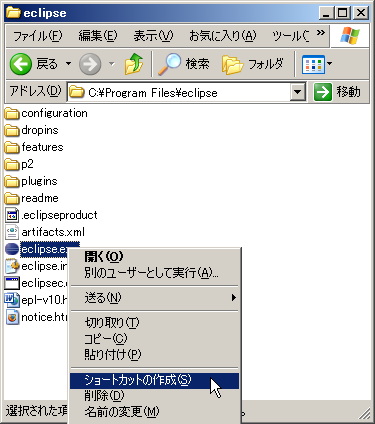Select the p2 folder icon
This screenshot has width=375, height=424.
(x=12, y=164)
